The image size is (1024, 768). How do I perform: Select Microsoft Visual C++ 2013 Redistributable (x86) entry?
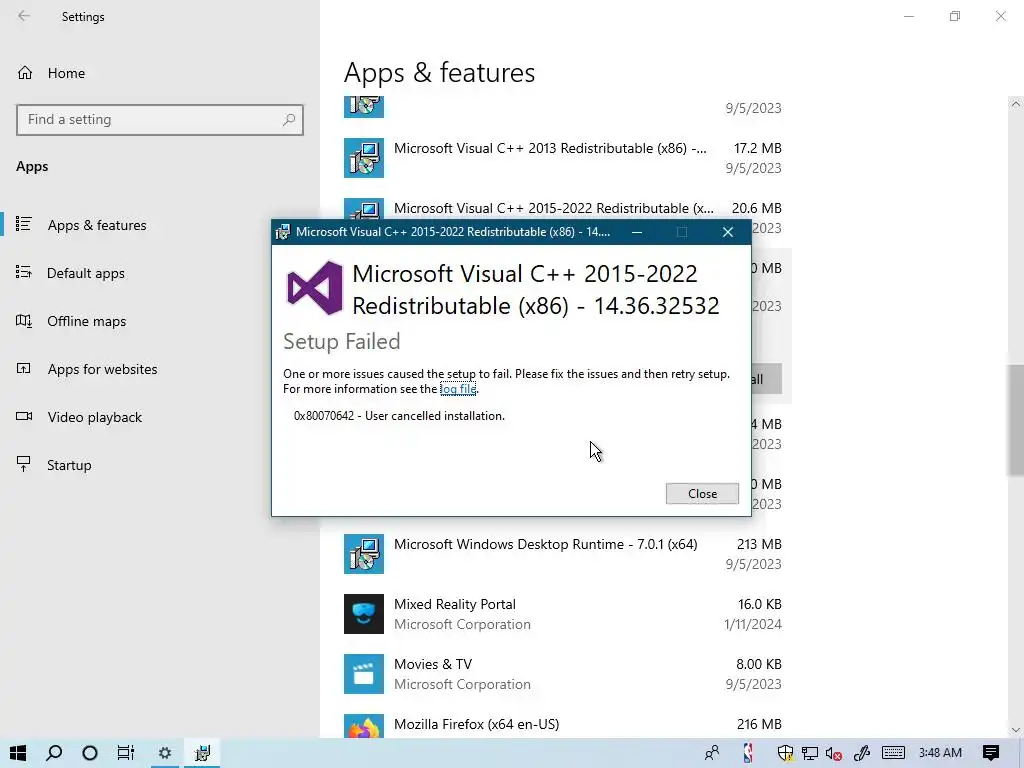tap(563, 158)
